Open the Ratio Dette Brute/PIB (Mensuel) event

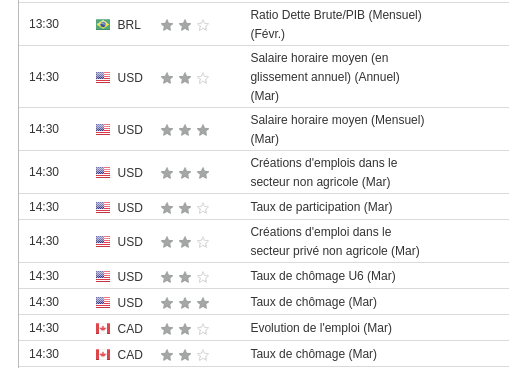click(x=336, y=24)
